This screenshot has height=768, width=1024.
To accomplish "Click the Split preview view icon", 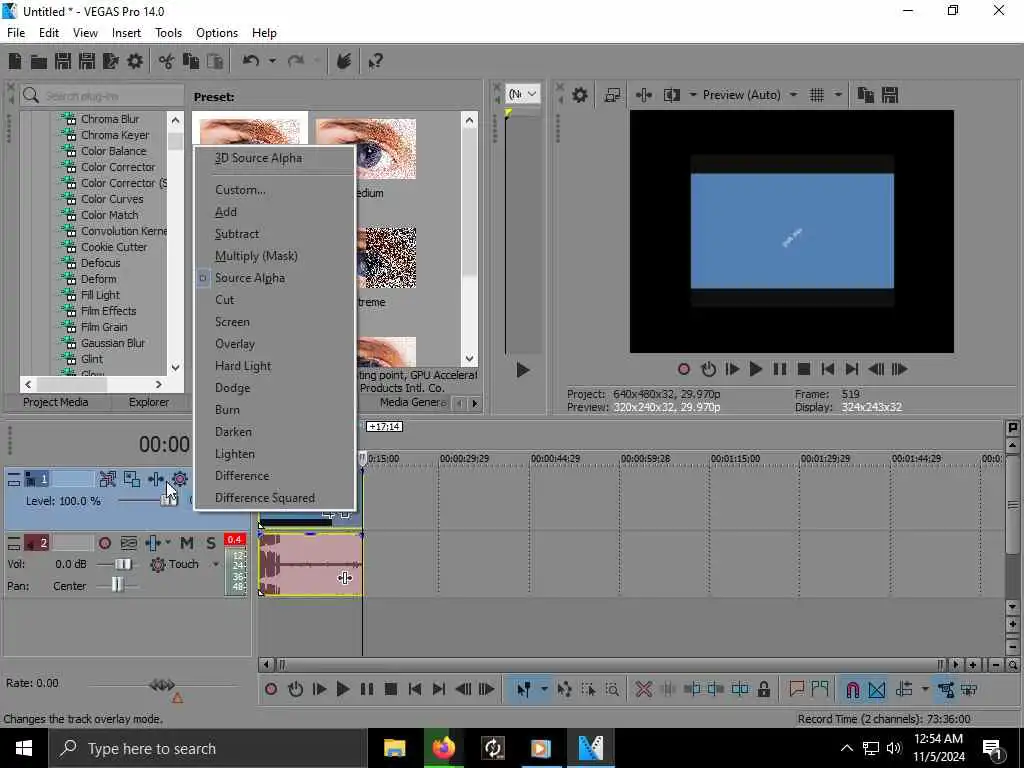I will tap(671, 95).
